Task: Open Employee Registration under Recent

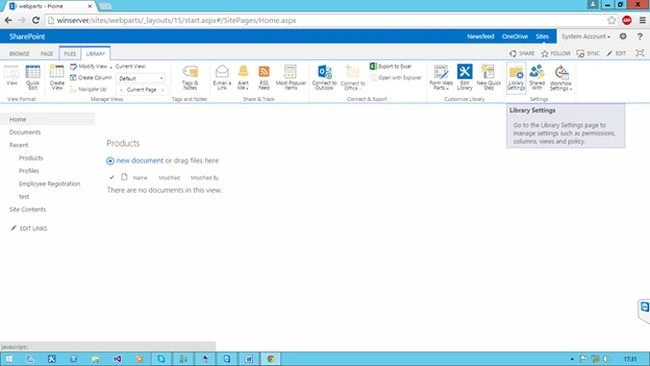Action: point(49,184)
